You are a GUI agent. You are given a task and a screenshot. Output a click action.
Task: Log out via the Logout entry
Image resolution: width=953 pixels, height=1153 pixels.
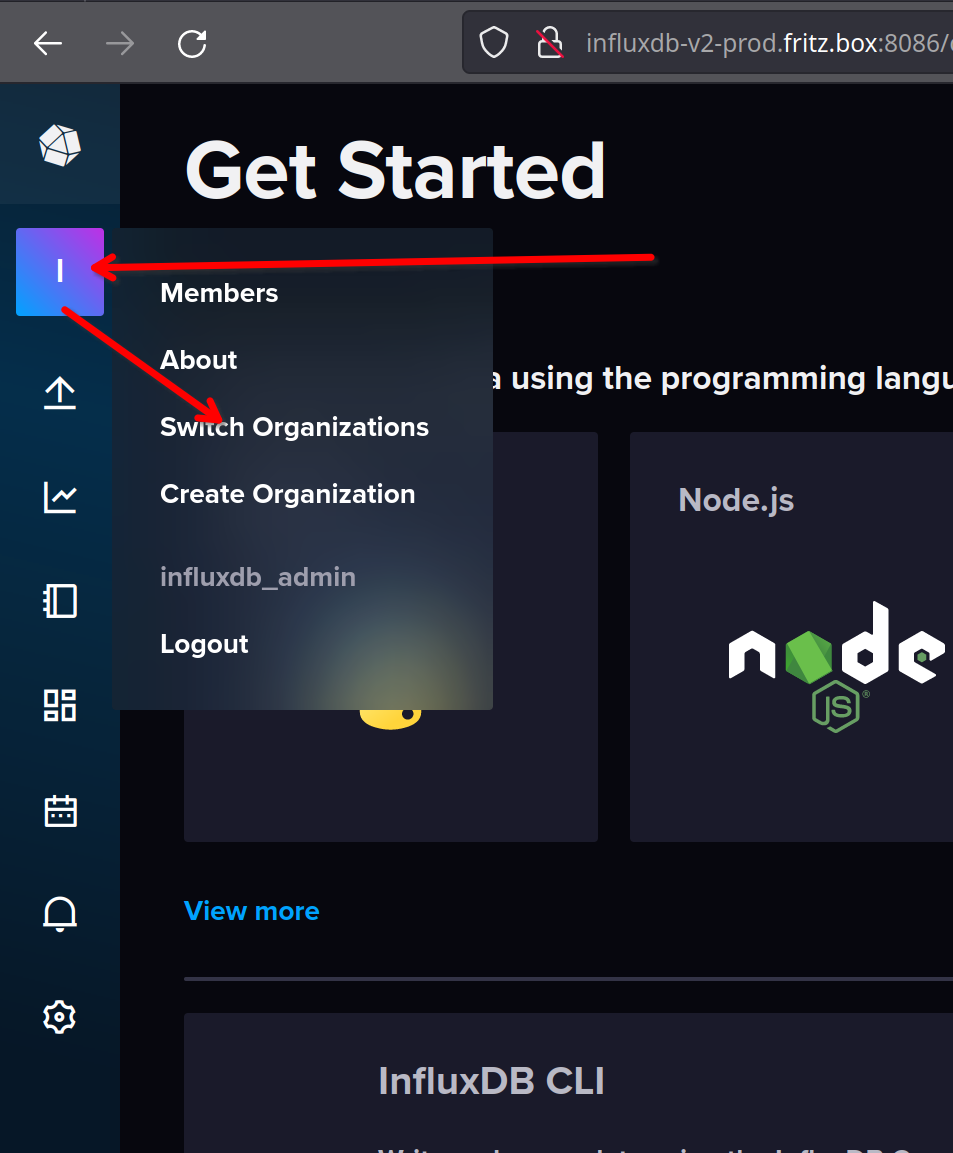coord(204,644)
